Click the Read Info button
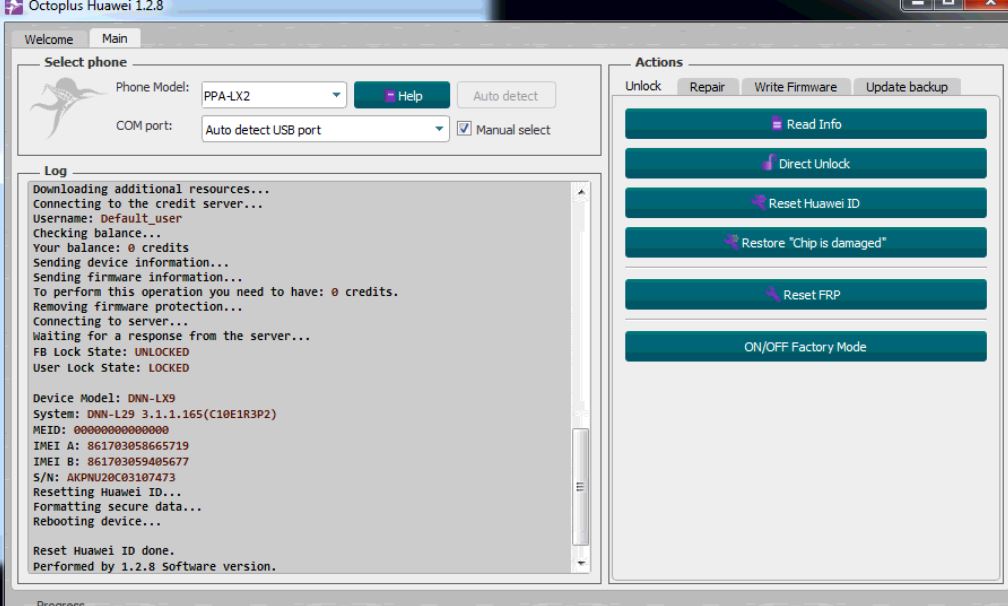Viewport: 1008px width, 606px height. [806, 124]
